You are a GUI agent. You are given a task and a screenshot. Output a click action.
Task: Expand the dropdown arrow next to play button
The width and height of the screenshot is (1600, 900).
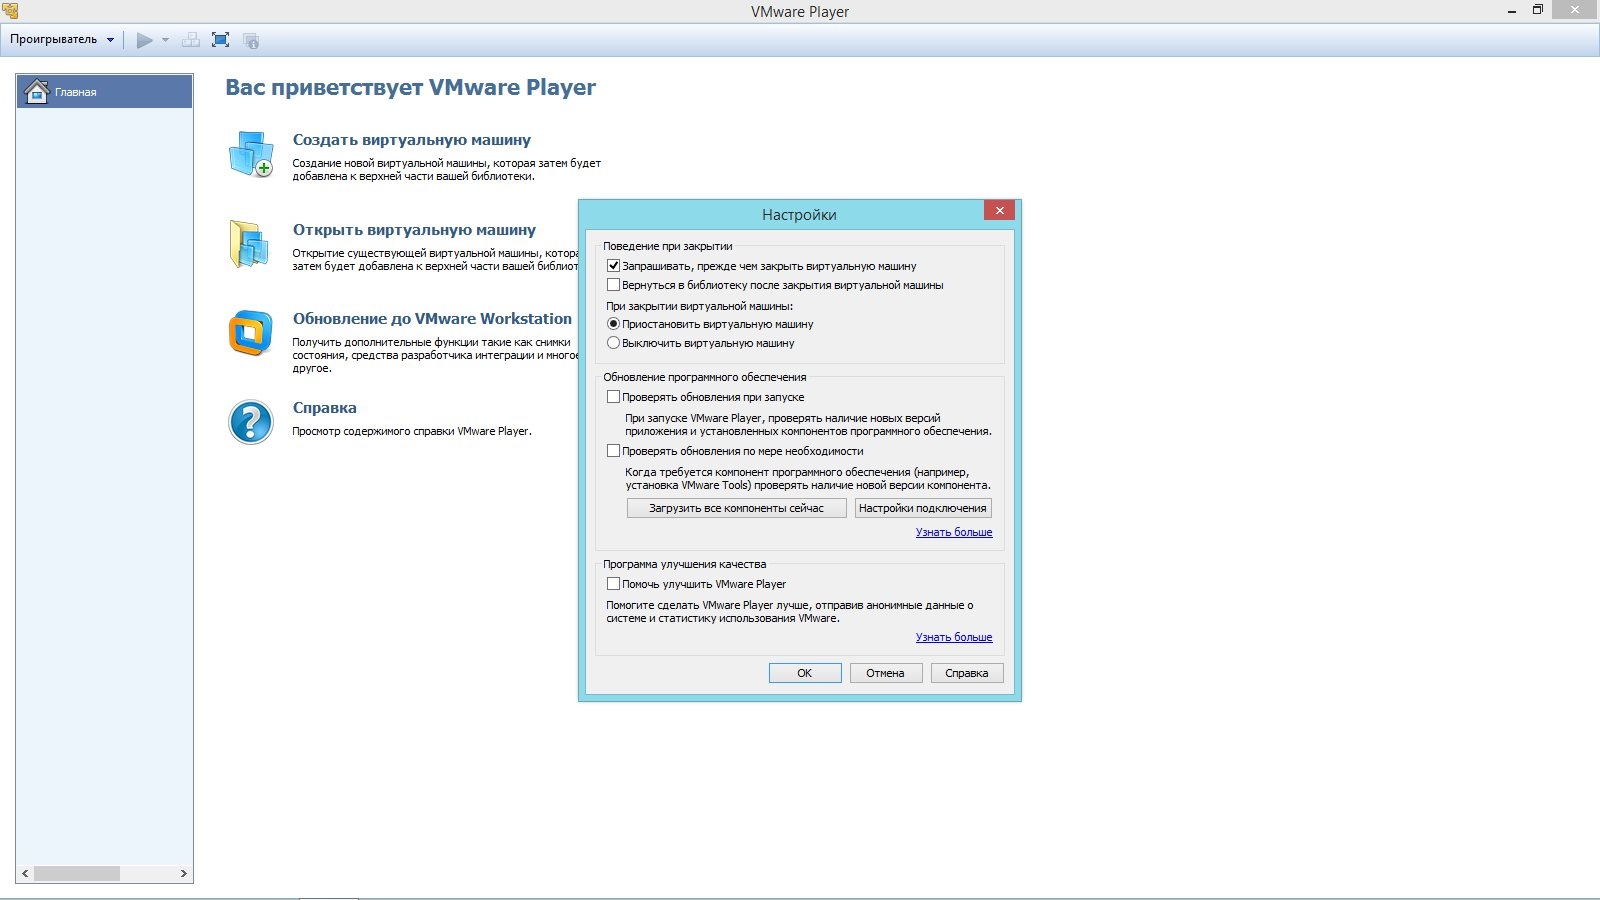tap(166, 40)
